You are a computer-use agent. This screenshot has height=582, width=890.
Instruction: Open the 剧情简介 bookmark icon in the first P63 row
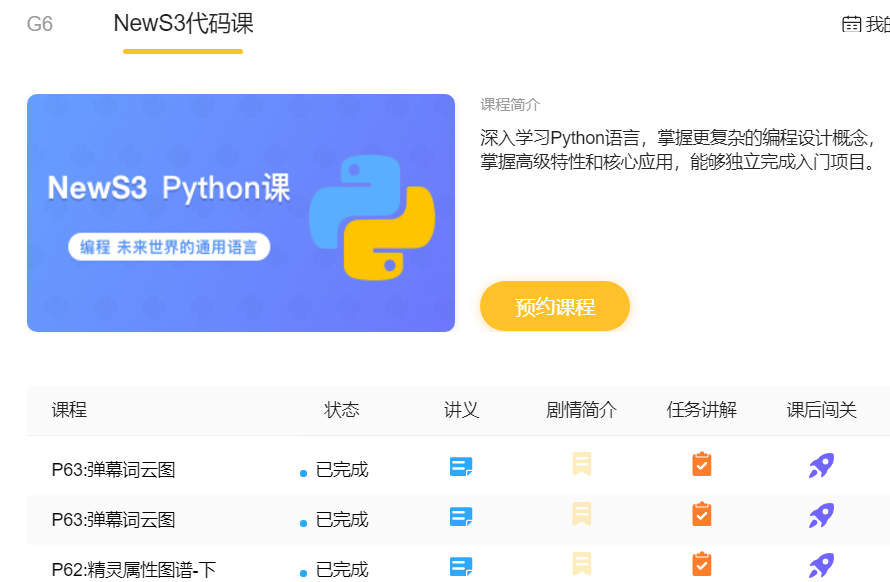point(582,463)
